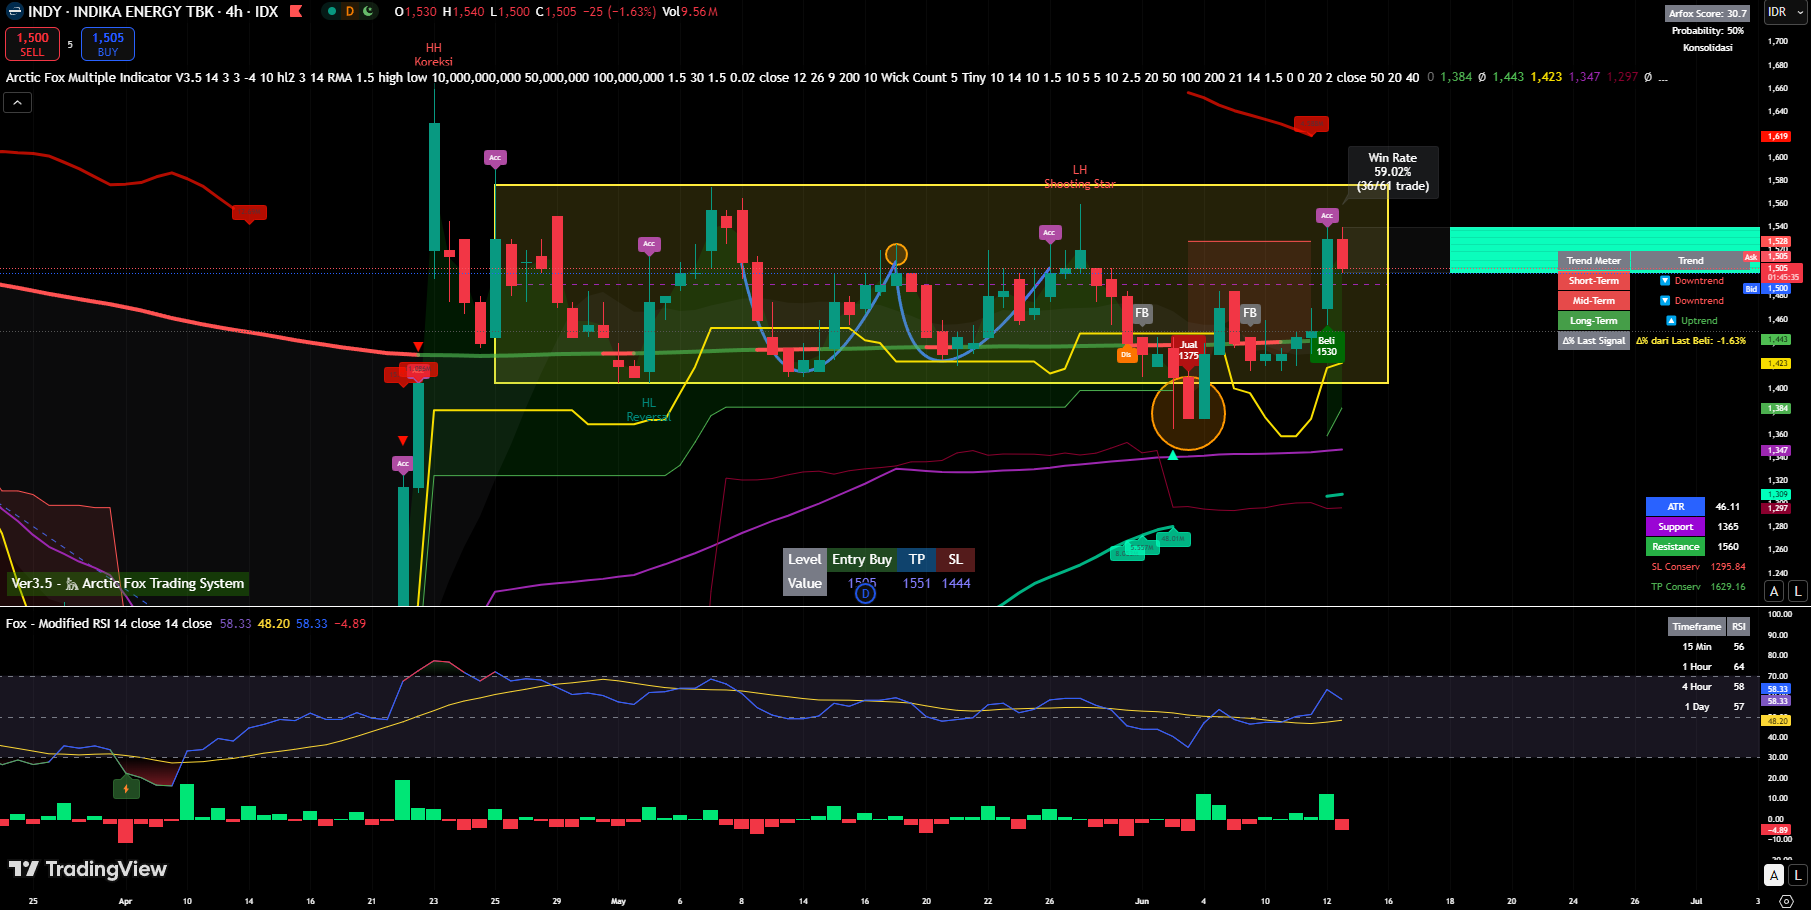Image resolution: width=1811 pixels, height=910 pixels.
Task: Click the blue ATR cell
Action: [x=1675, y=507]
